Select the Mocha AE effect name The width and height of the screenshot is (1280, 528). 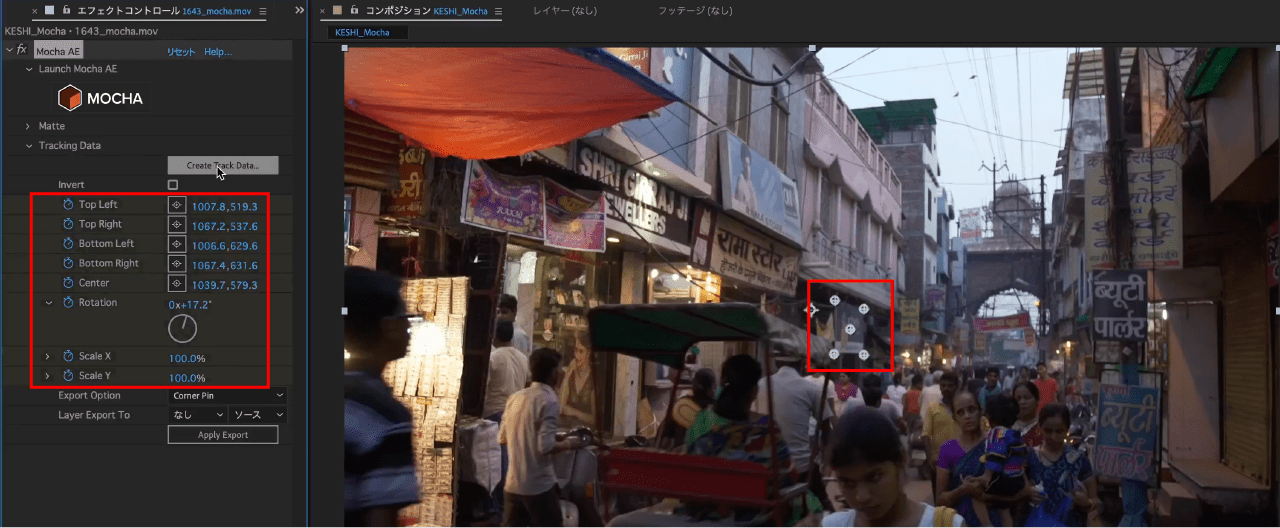(59, 50)
